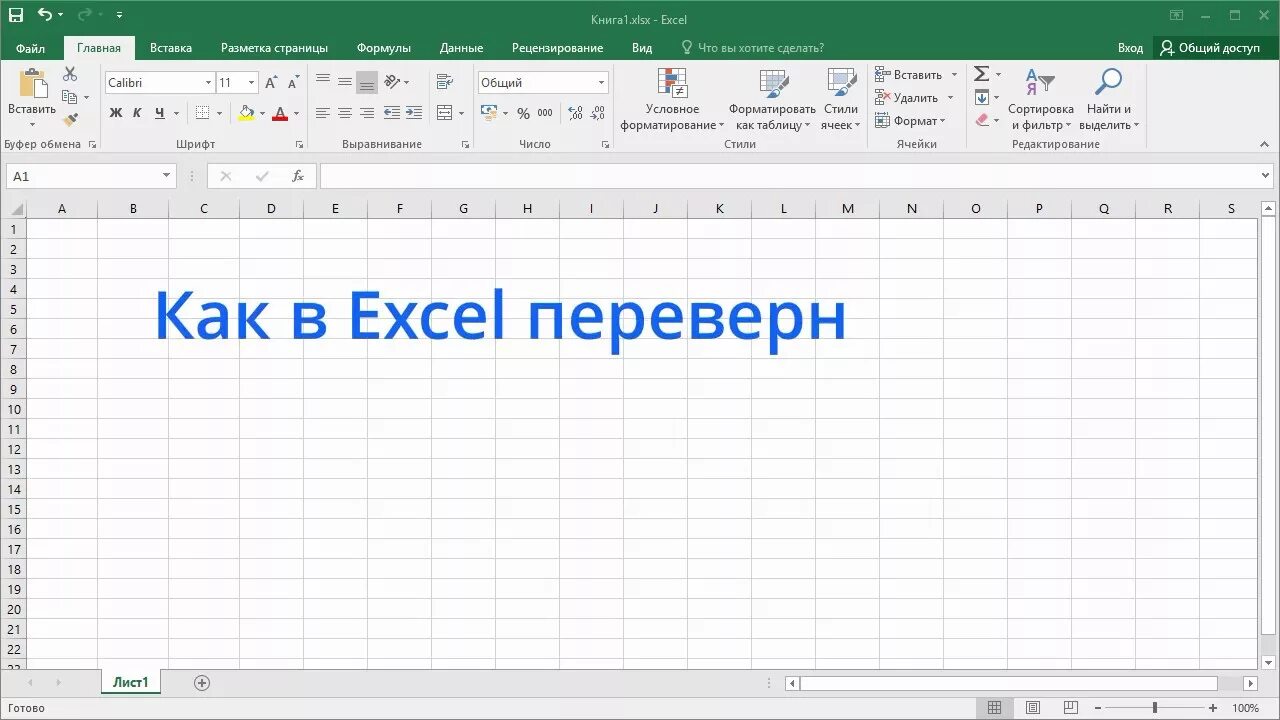The image size is (1280, 720).
Task: Click Общий доступ share button
Action: [1210, 48]
